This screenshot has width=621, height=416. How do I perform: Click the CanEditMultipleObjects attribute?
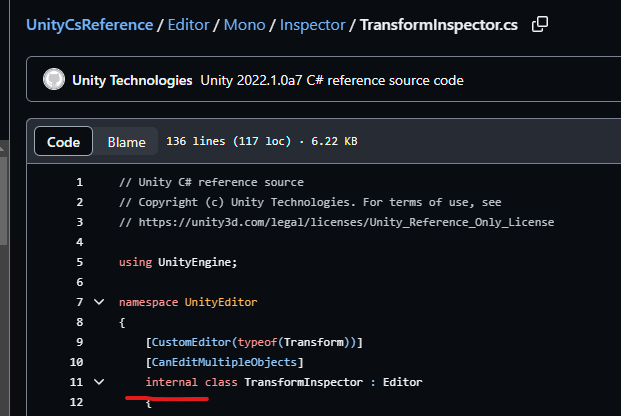(224, 362)
